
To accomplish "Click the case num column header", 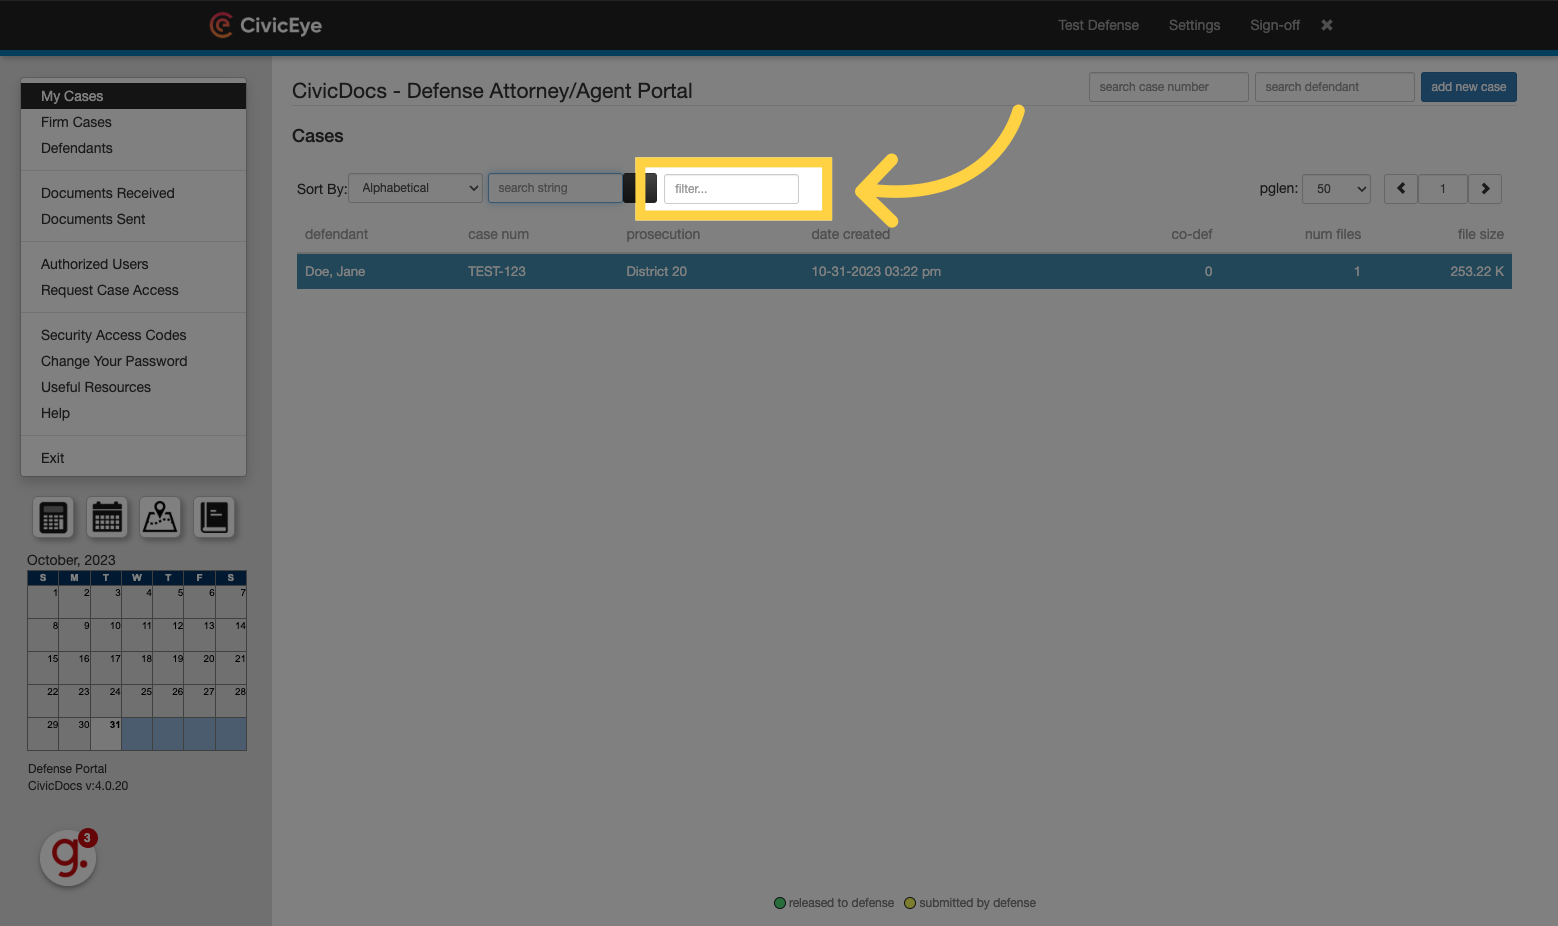I will [x=498, y=234].
